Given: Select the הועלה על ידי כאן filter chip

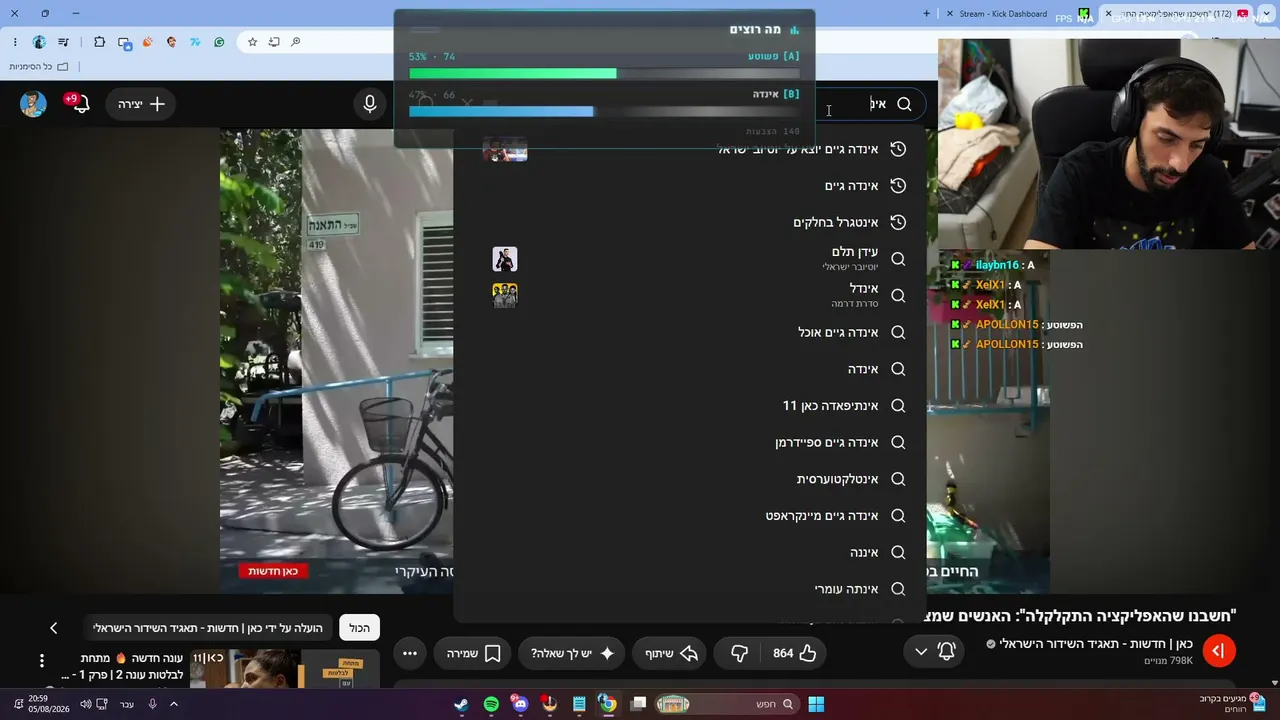Looking at the screenshot, I should (208, 628).
